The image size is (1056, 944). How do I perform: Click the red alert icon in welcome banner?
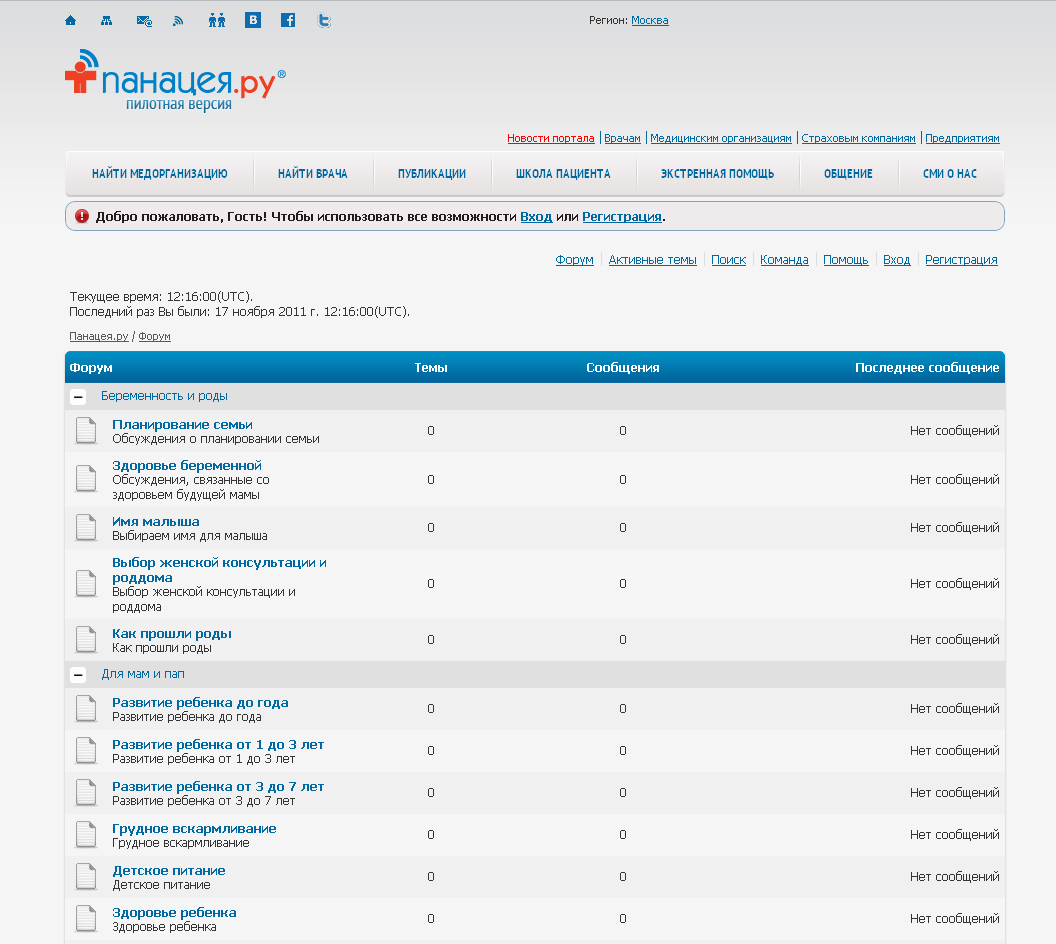82,216
